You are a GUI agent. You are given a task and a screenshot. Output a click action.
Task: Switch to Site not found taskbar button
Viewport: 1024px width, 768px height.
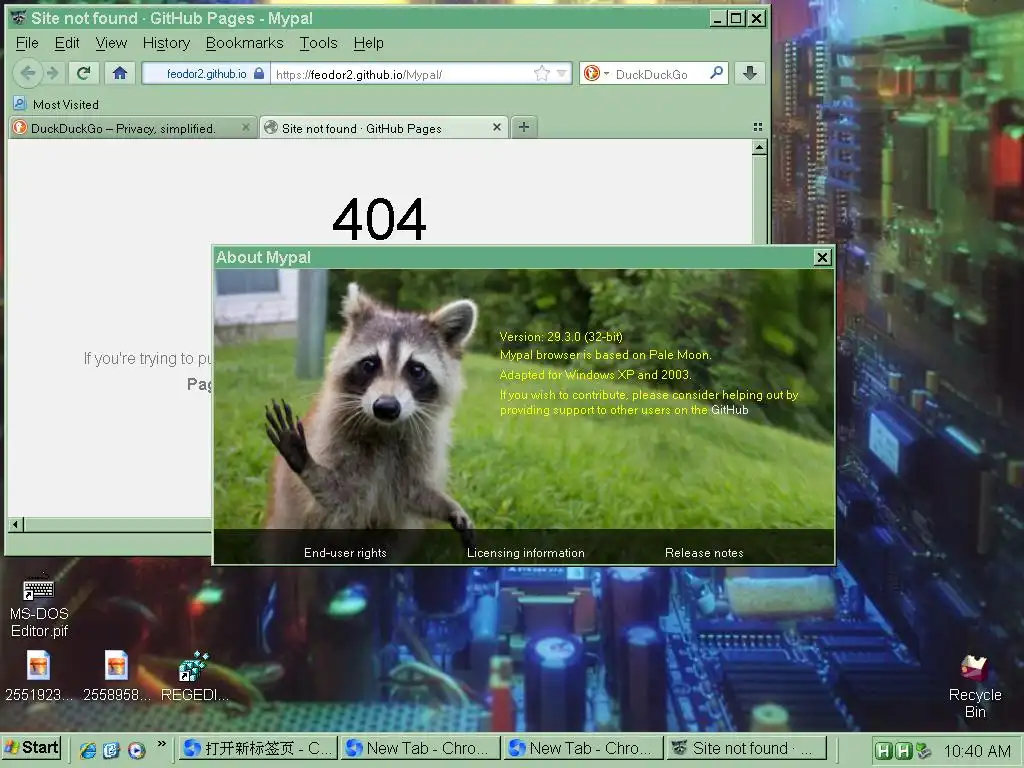point(747,748)
